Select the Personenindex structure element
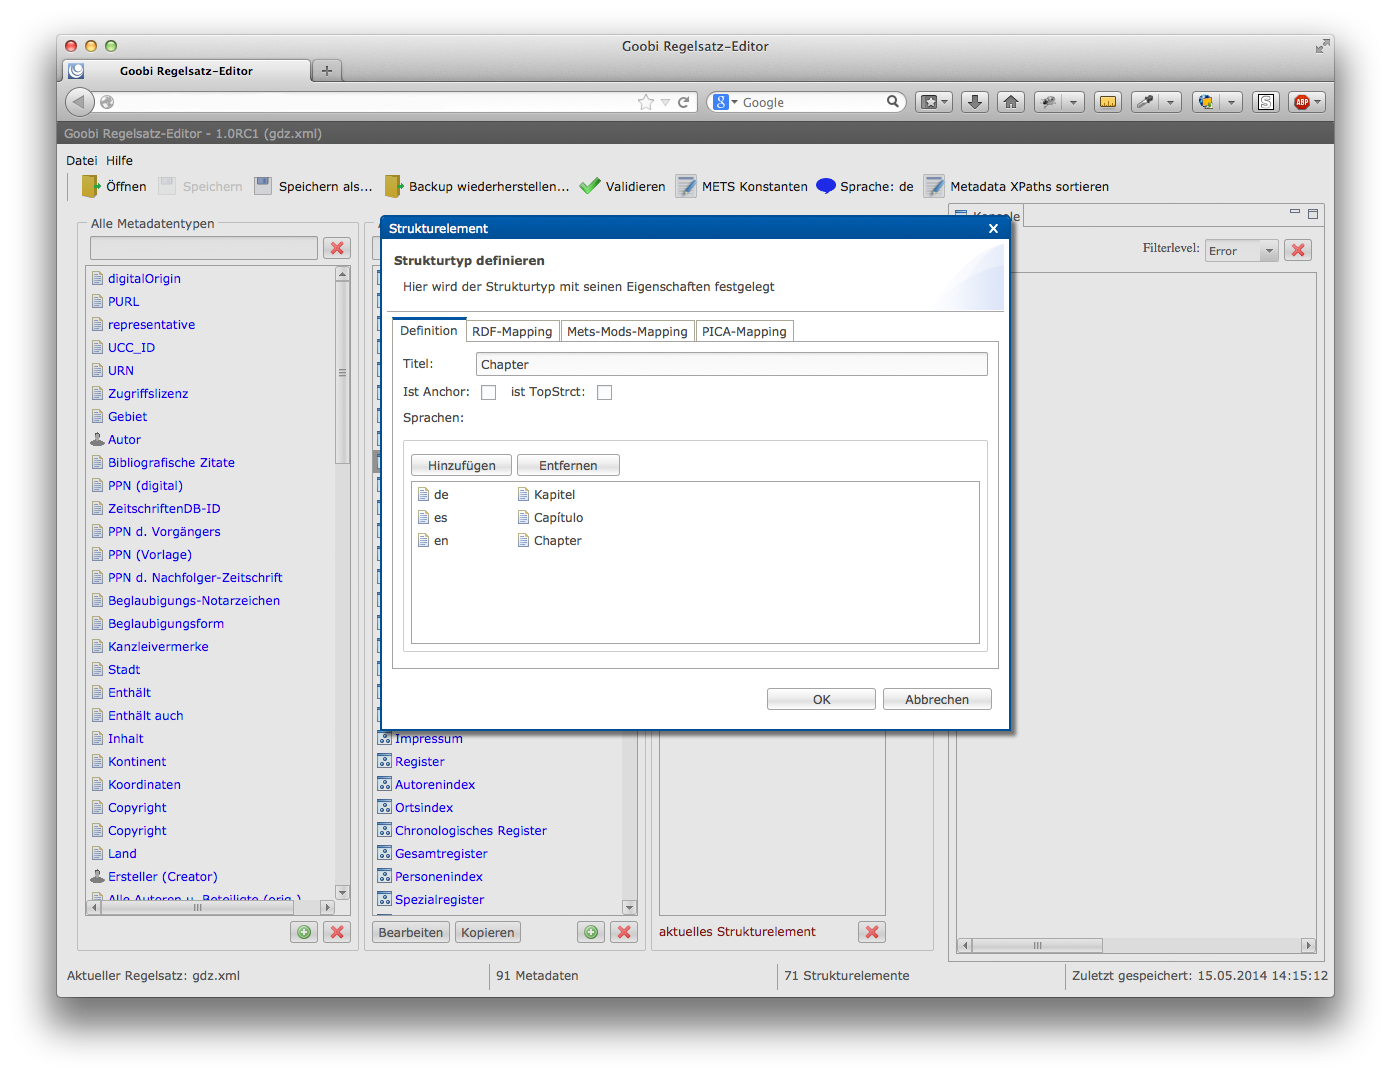1391x1076 pixels. pos(438,876)
